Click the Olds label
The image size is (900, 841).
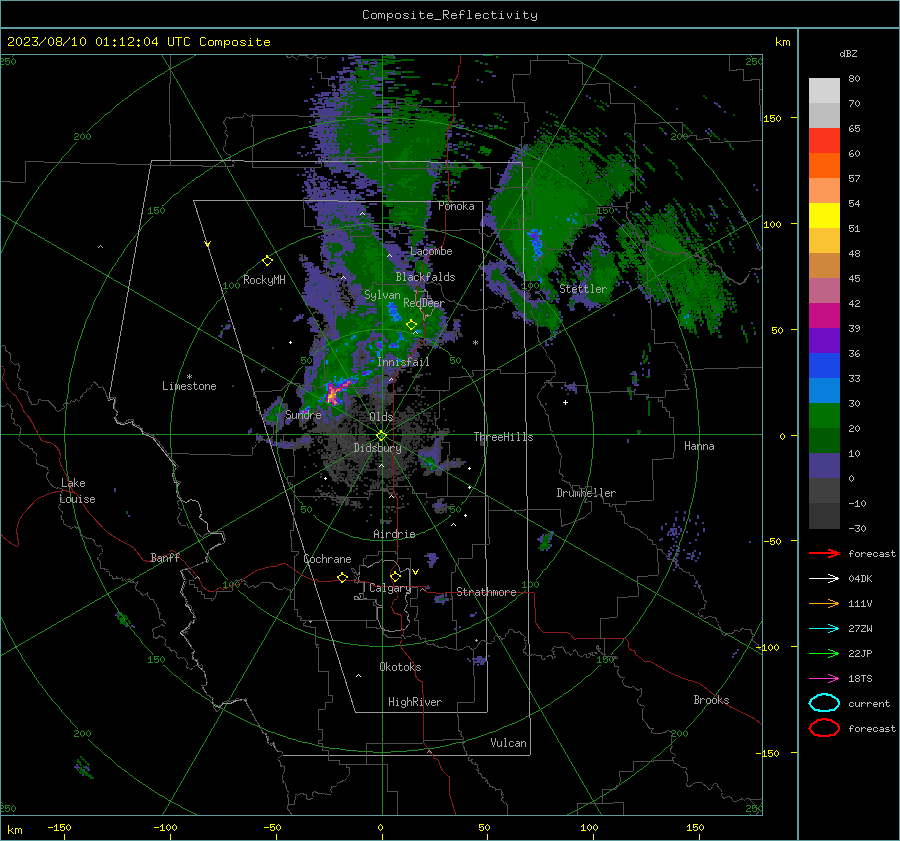[x=381, y=417]
